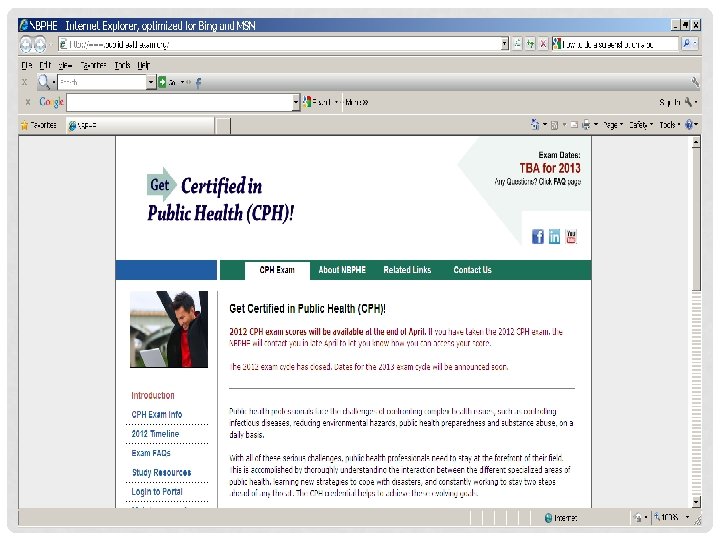Screen dimensions: 720x540
Task: Click the Get arrow logo graphic
Action: [x=161, y=185]
